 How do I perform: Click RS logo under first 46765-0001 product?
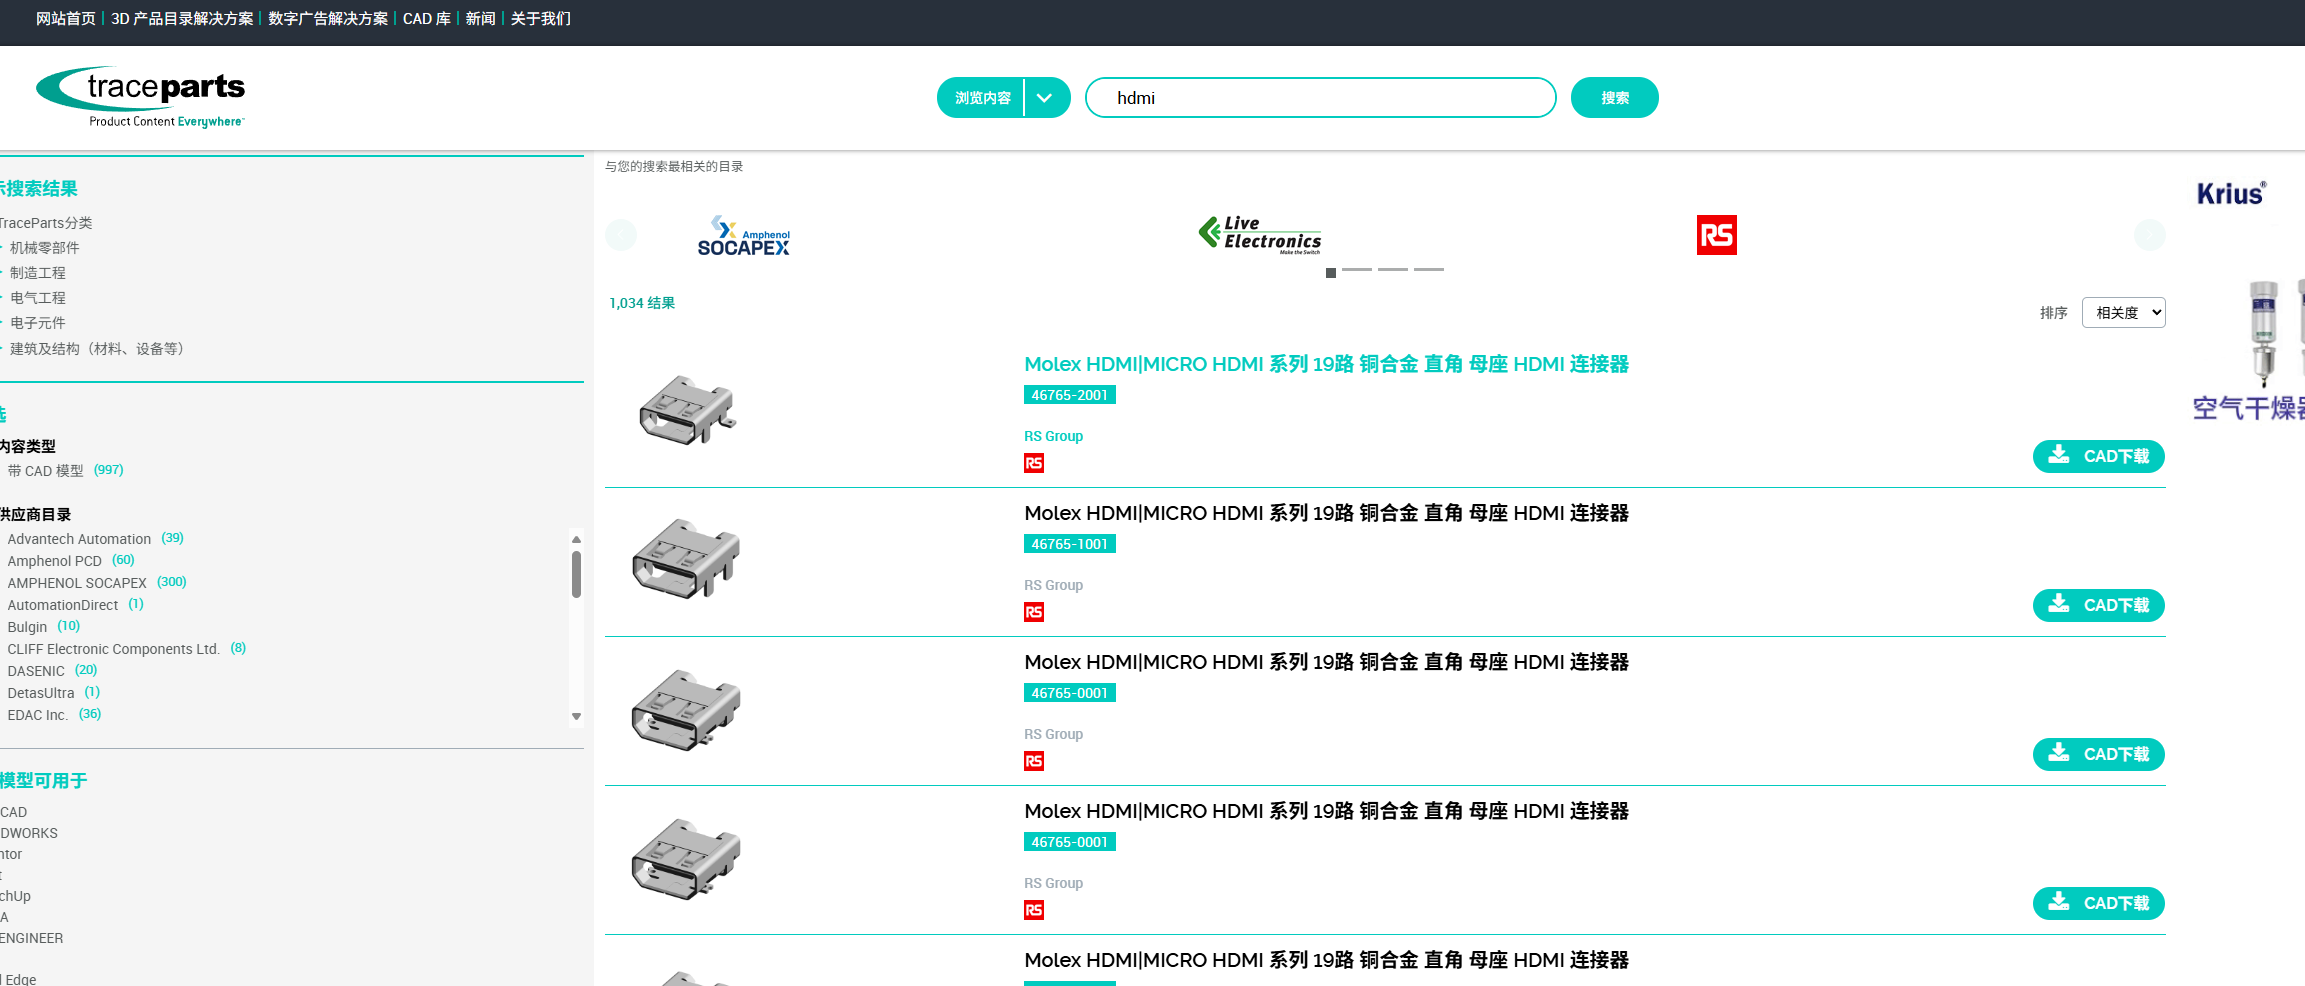(1034, 761)
